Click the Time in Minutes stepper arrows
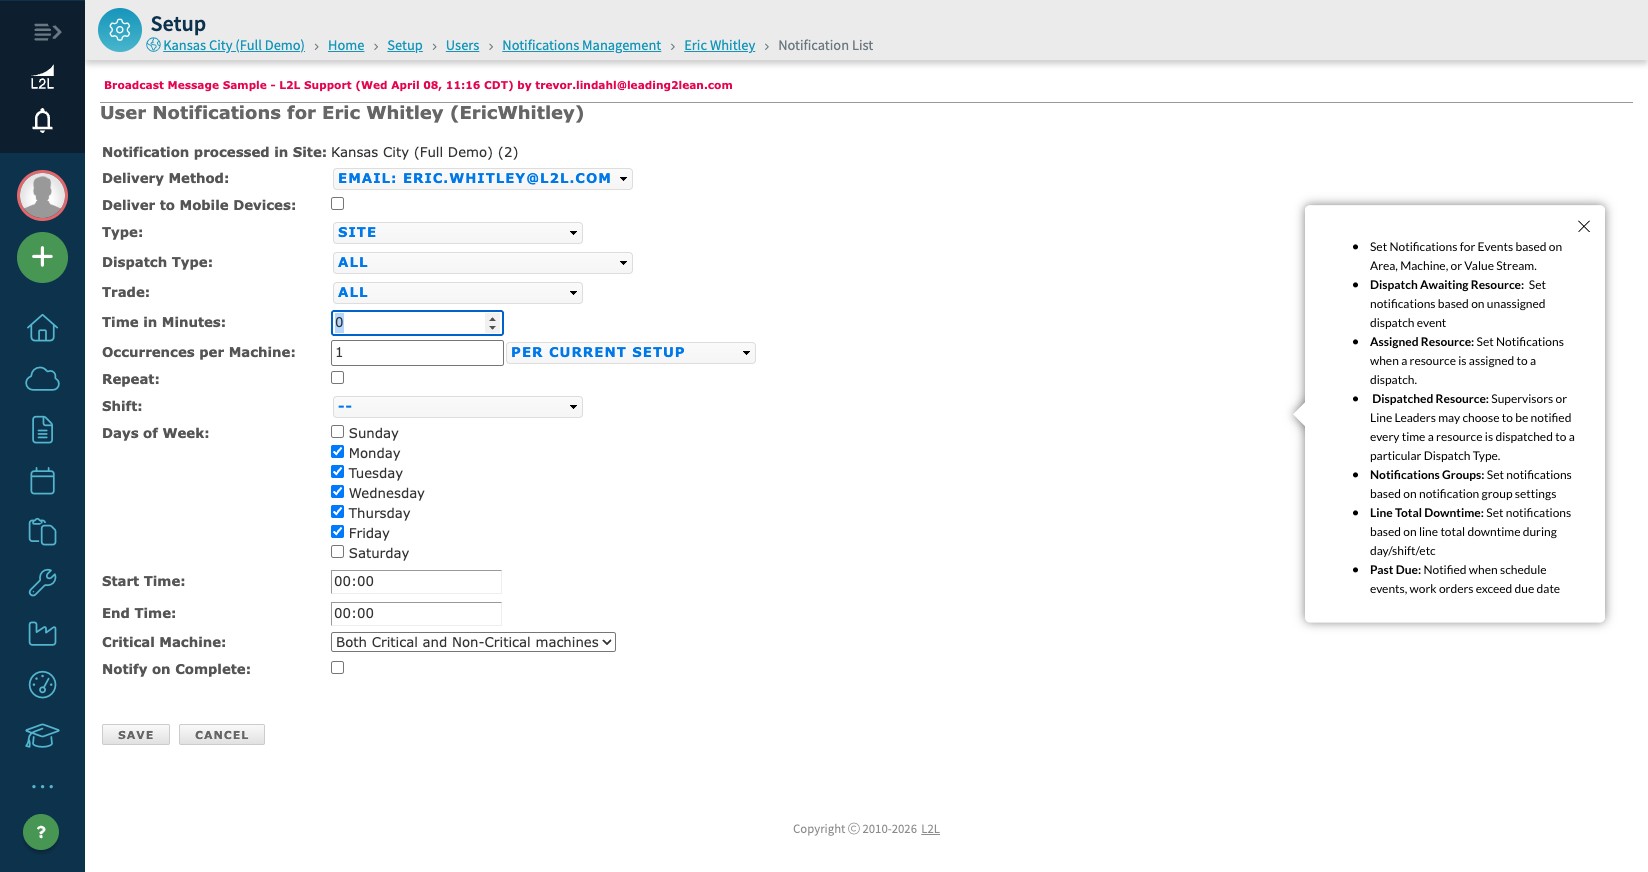The image size is (1648, 872). [x=492, y=323]
